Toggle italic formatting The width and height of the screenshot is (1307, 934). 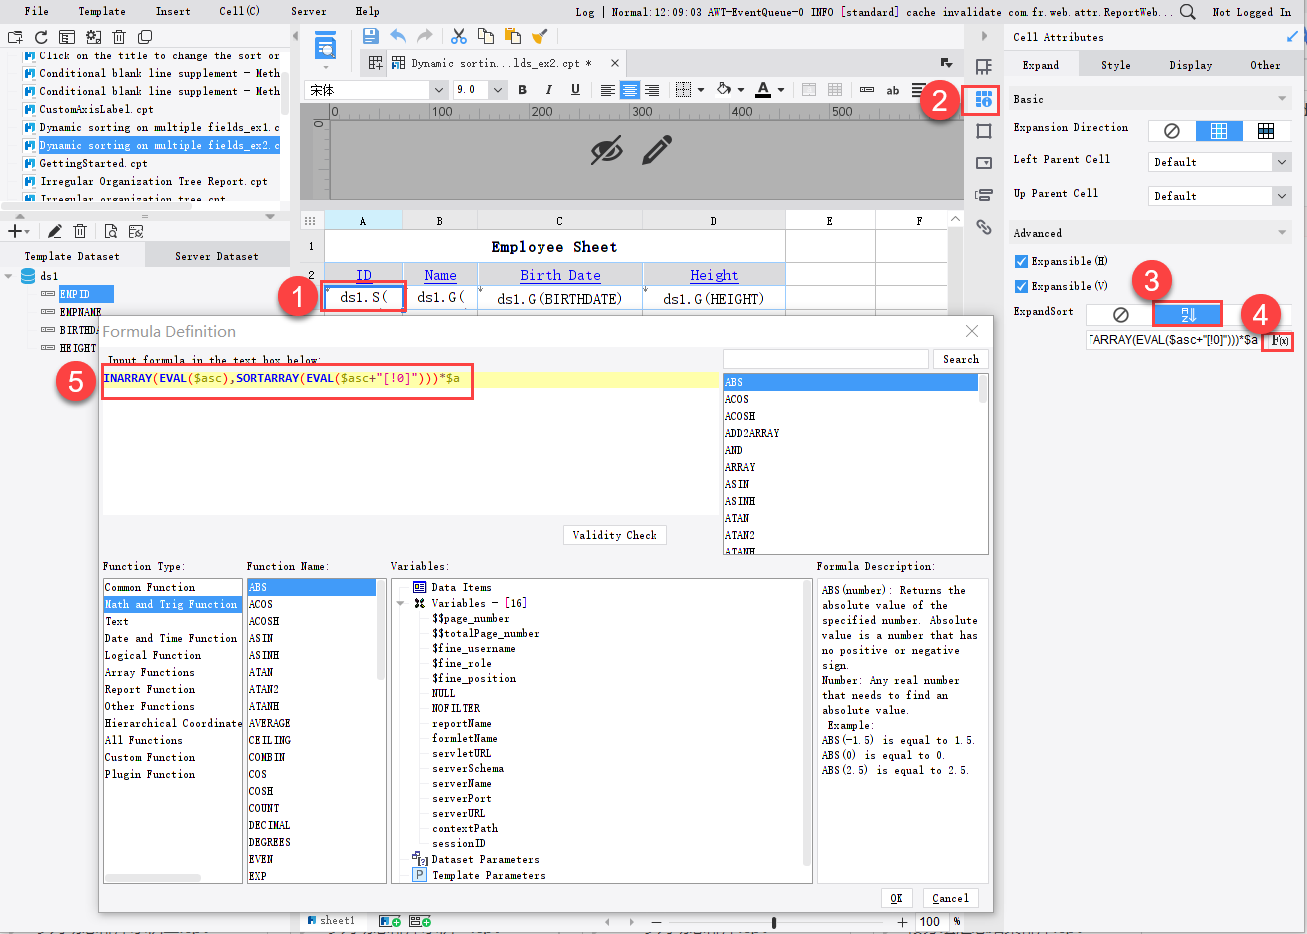[548, 90]
